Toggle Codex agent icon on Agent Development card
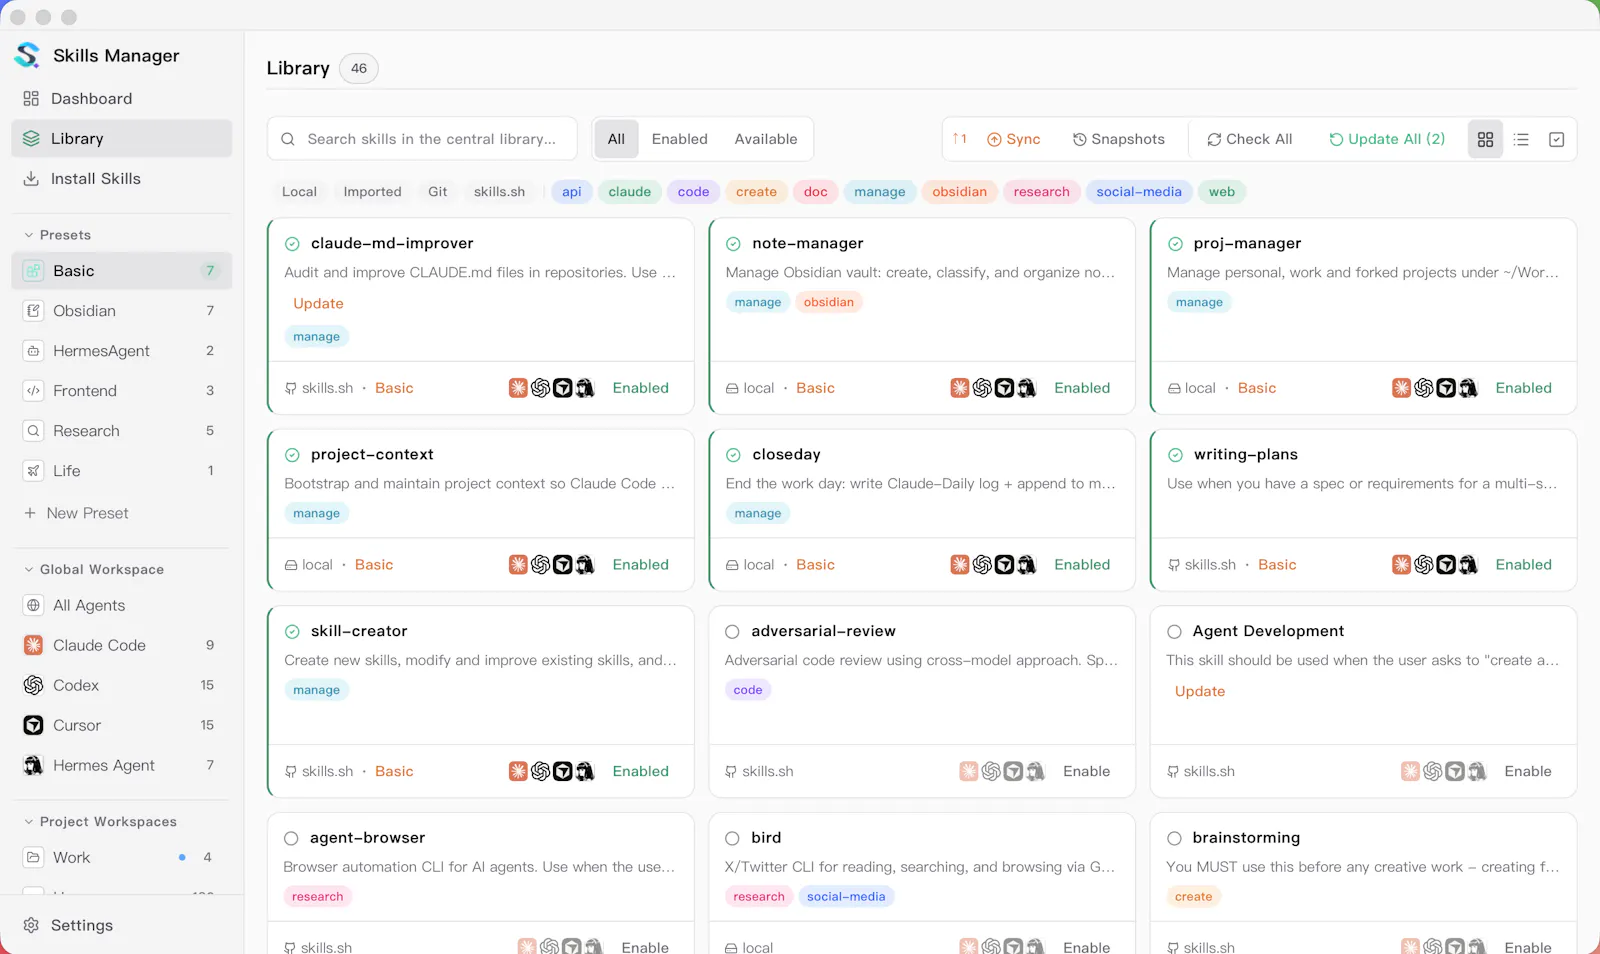Screen dimensions: 1600x954 [x=1432, y=771]
